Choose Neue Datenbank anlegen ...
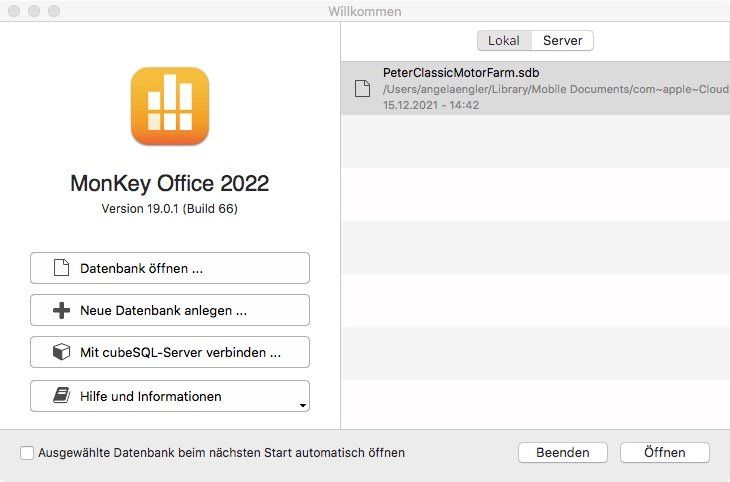 point(170,310)
